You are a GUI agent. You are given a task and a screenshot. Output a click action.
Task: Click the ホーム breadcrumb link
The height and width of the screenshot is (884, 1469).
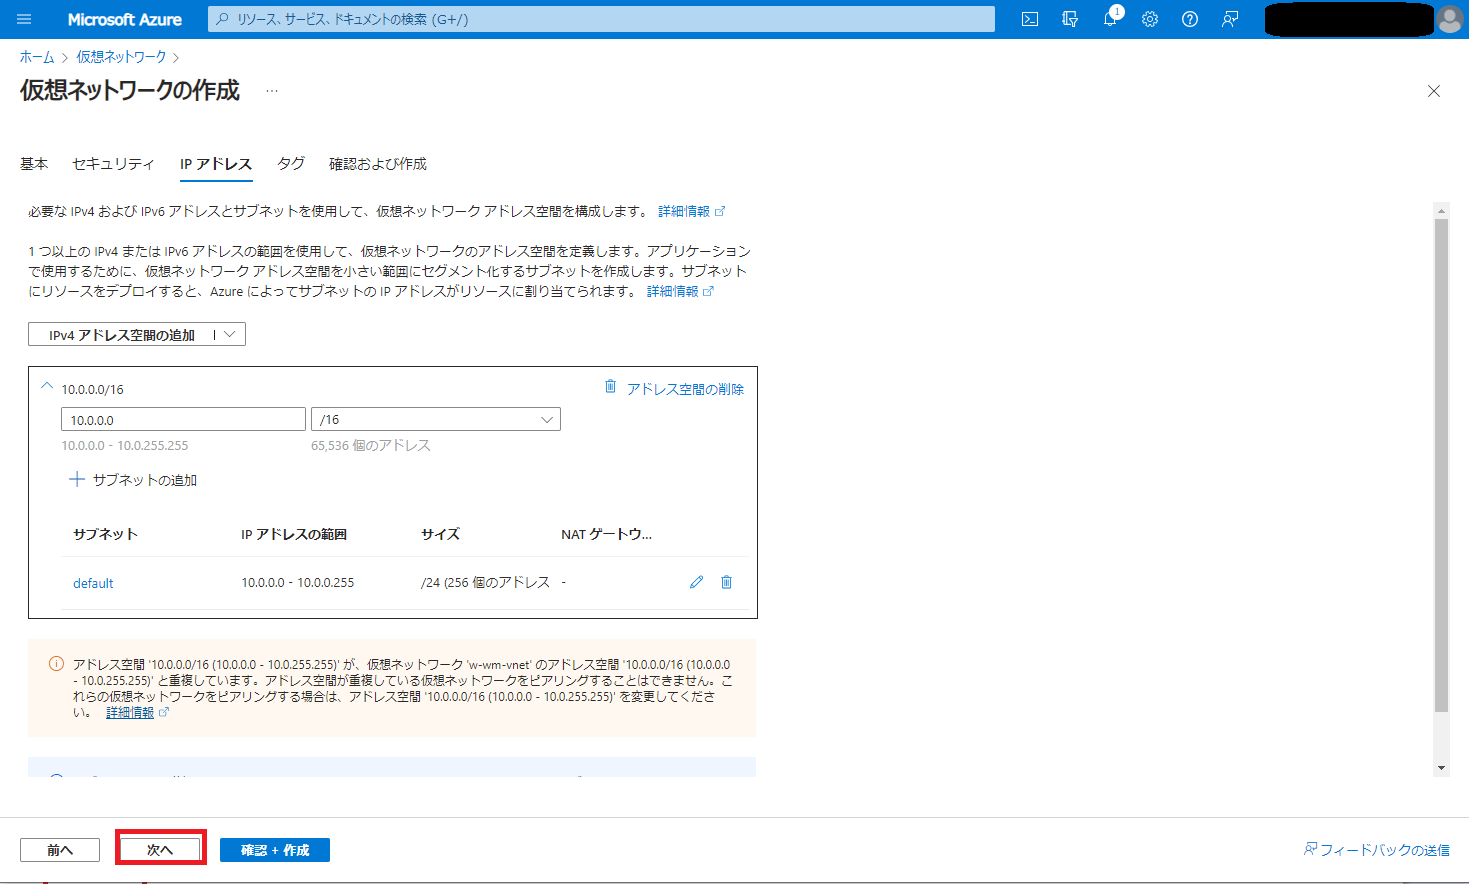[x=37, y=57]
